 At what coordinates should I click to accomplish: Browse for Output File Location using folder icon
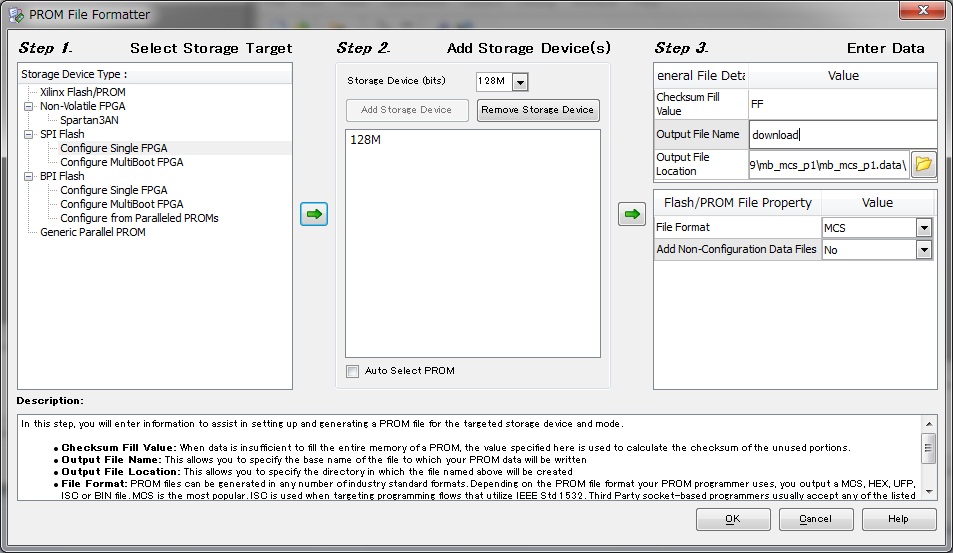[x=923, y=164]
